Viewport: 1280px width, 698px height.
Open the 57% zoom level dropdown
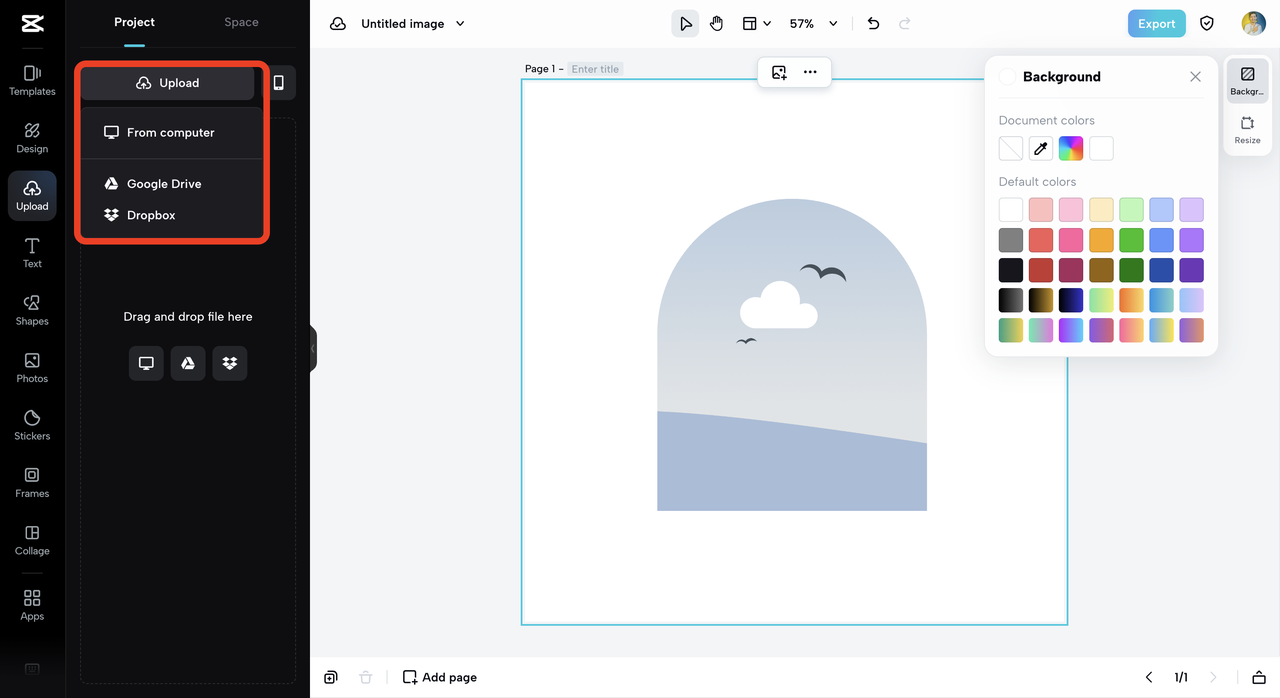point(813,23)
